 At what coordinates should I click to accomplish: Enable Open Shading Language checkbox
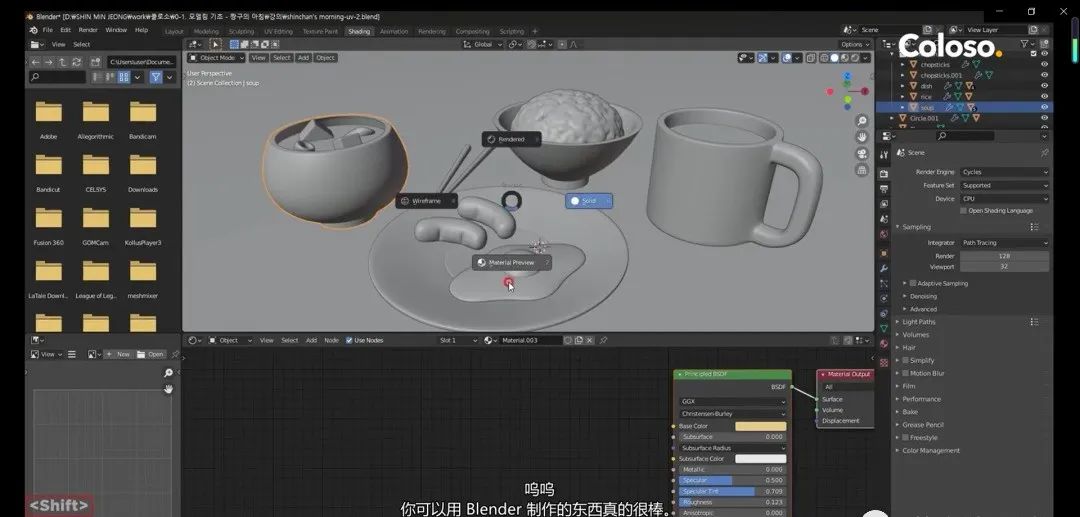[x=964, y=211]
